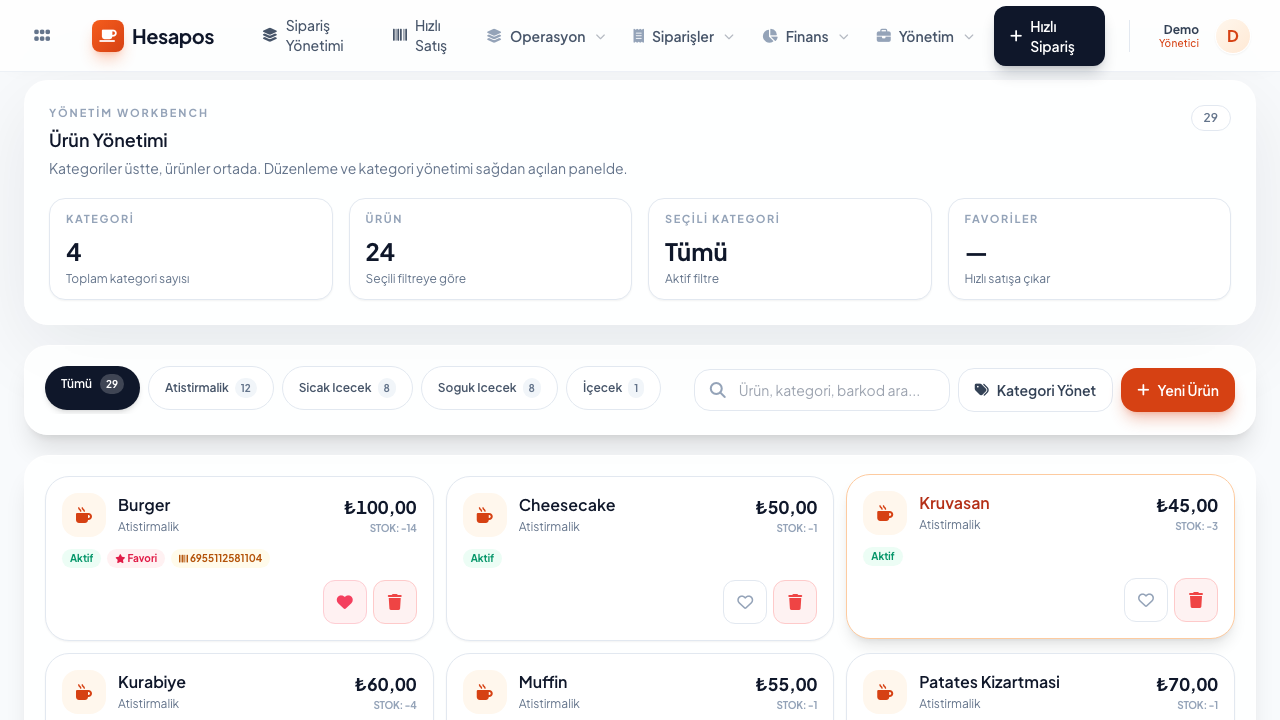Open Kategori Yönet panel
The image size is (1280, 720).
(x=1035, y=390)
